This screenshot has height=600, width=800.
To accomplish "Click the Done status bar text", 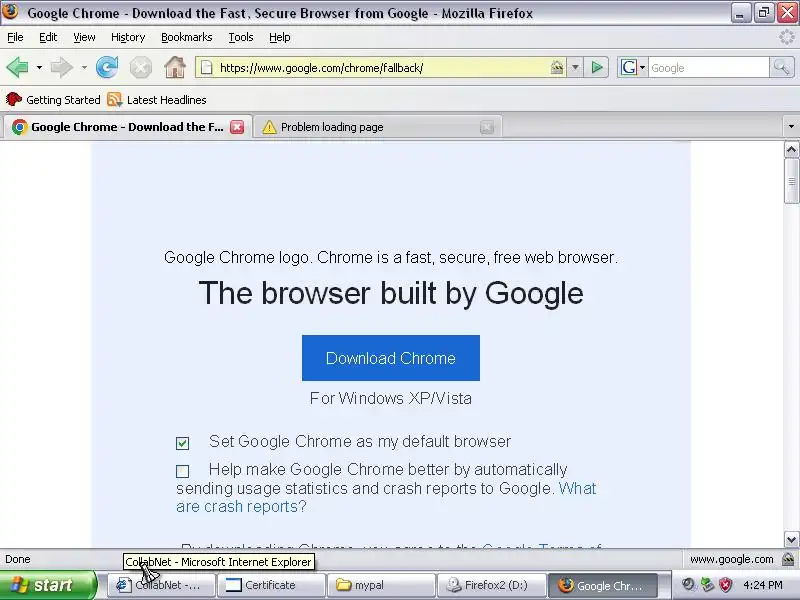I will click(18, 559).
